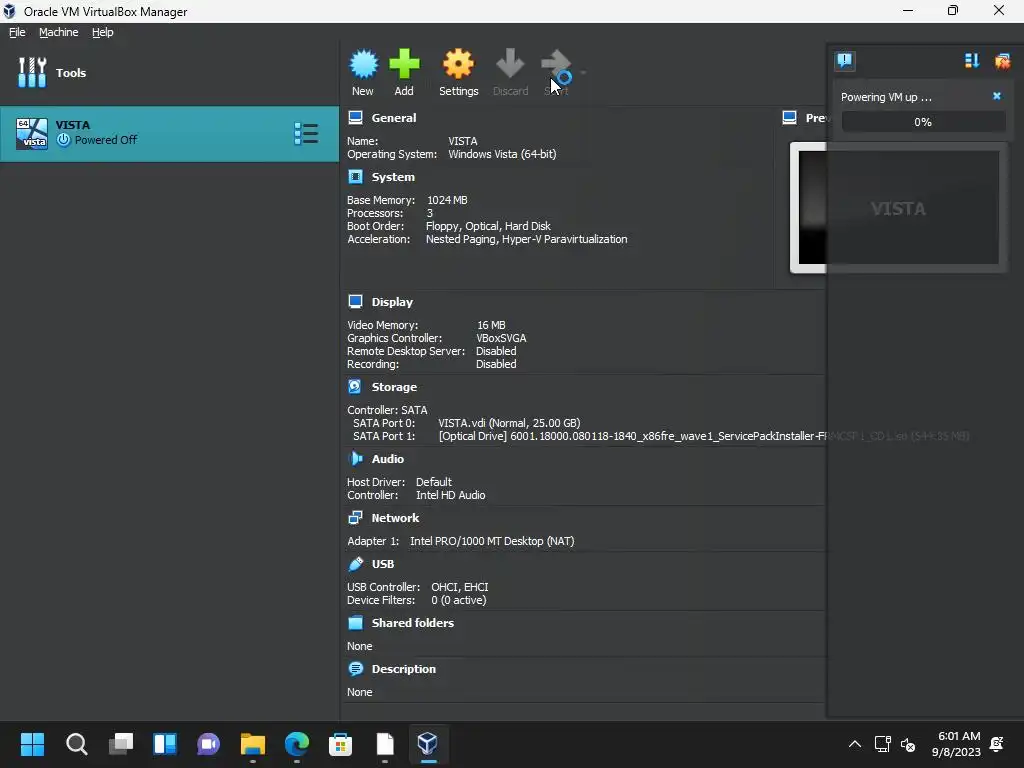
Task: Click the VISTA preview thumbnail
Action: click(898, 207)
